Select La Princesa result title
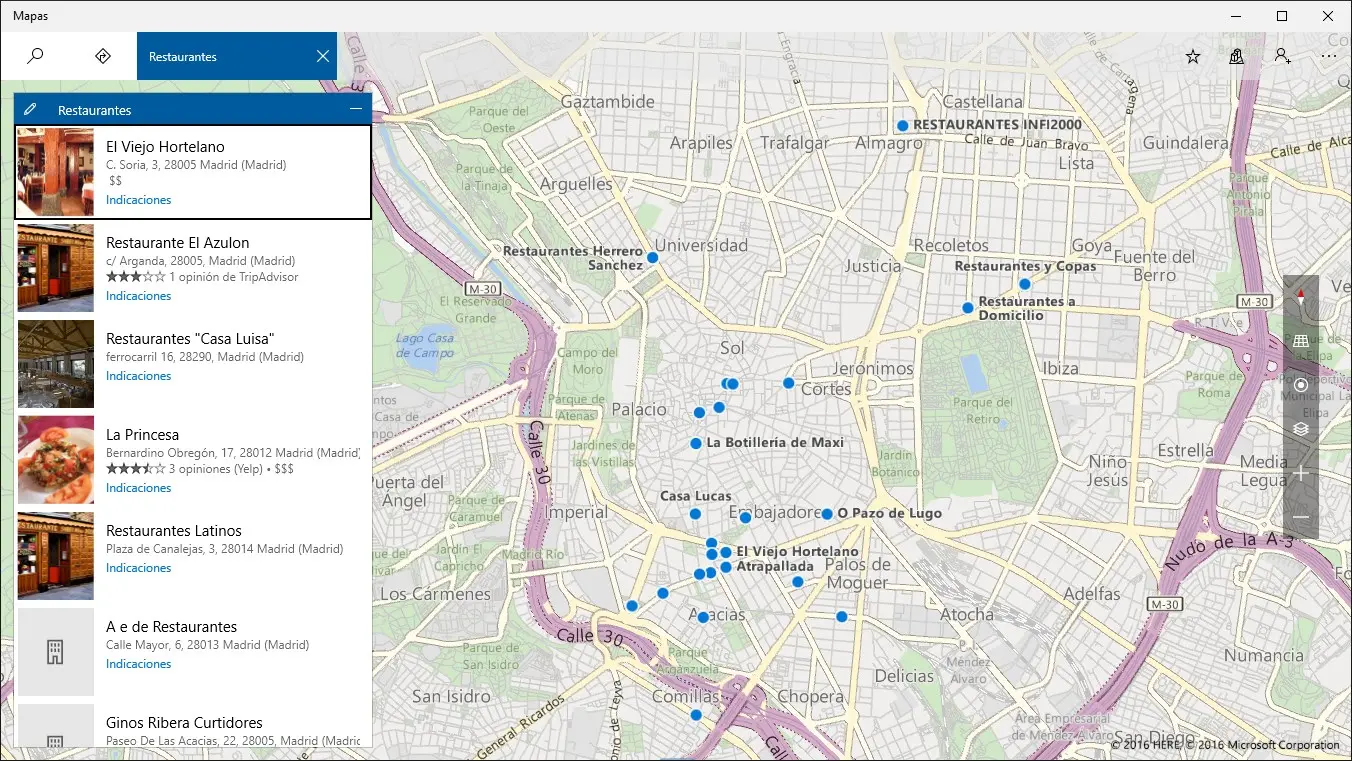 pyautogui.click(x=143, y=435)
